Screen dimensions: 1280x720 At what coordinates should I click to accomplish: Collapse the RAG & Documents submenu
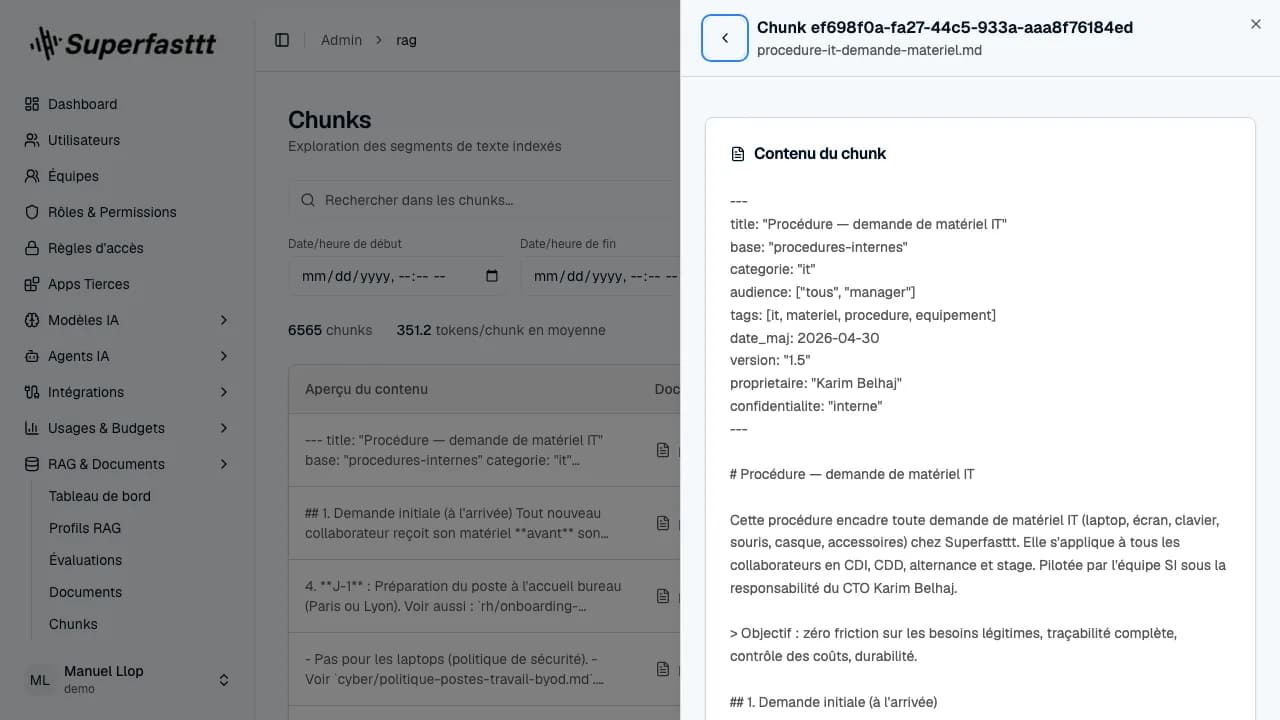click(x=224, y=464)
